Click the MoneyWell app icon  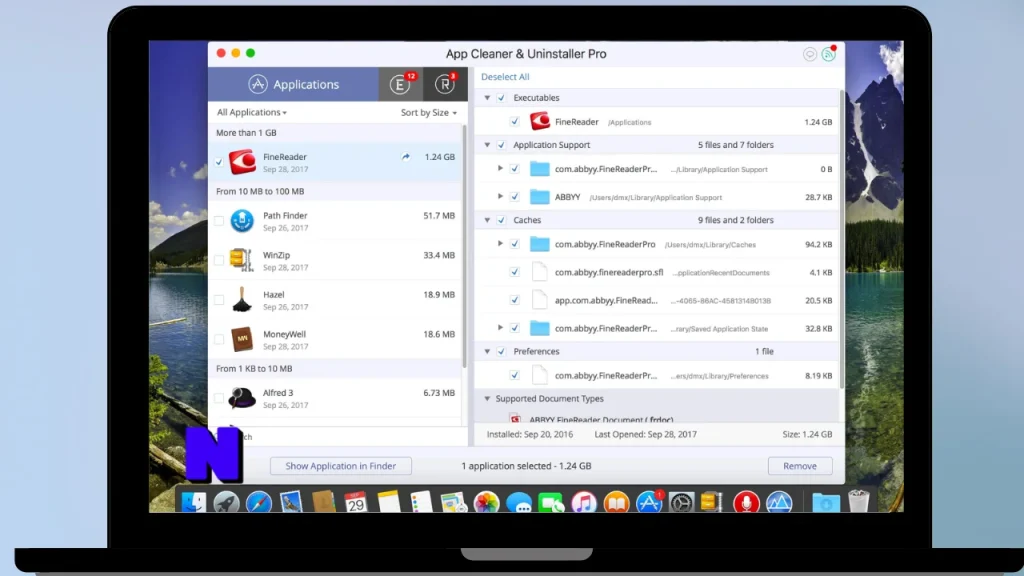click(242, 340)
